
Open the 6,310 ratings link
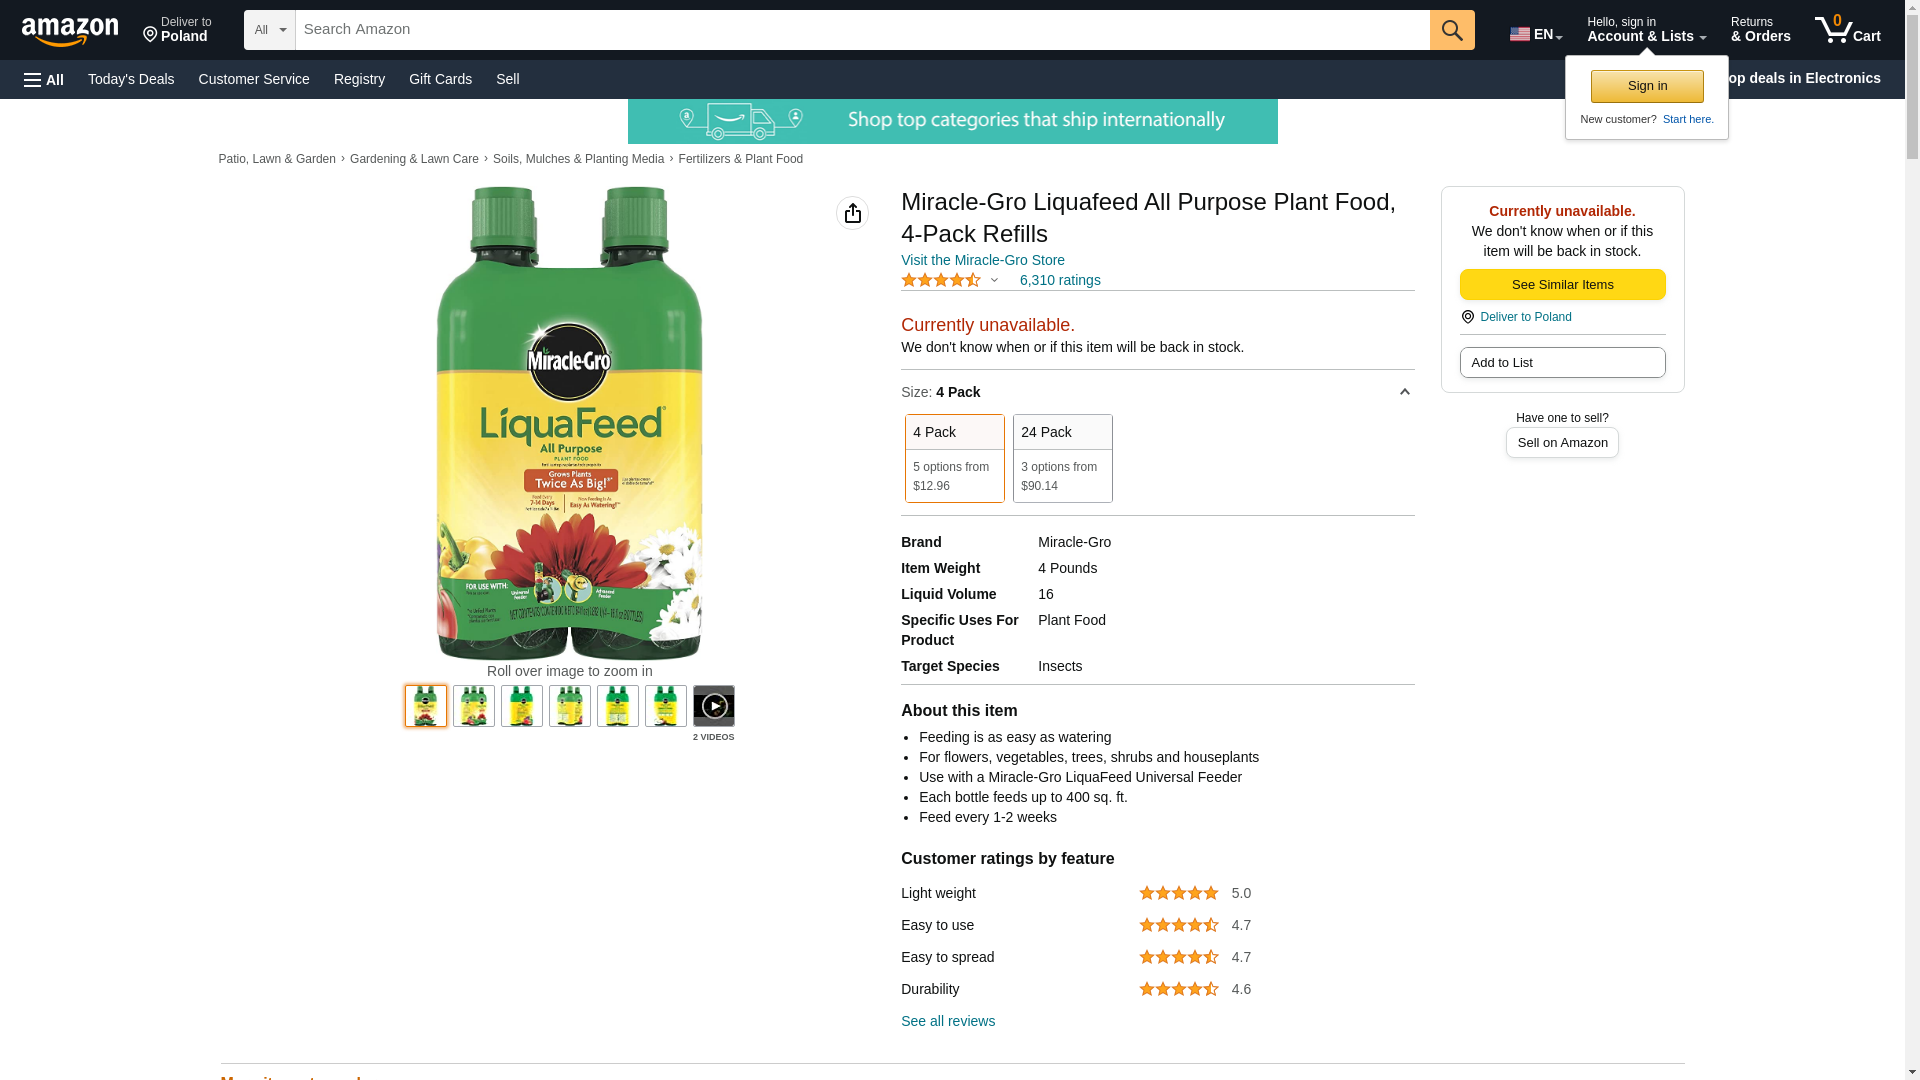pyautogui.click(x=1059, y=281)
